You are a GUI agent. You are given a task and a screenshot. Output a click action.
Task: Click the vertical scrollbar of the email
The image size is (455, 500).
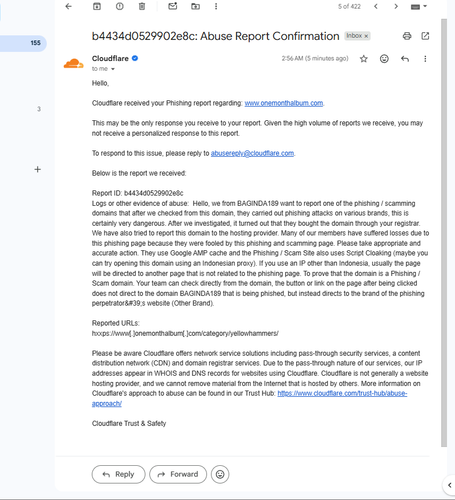click(x=444, y=233)
